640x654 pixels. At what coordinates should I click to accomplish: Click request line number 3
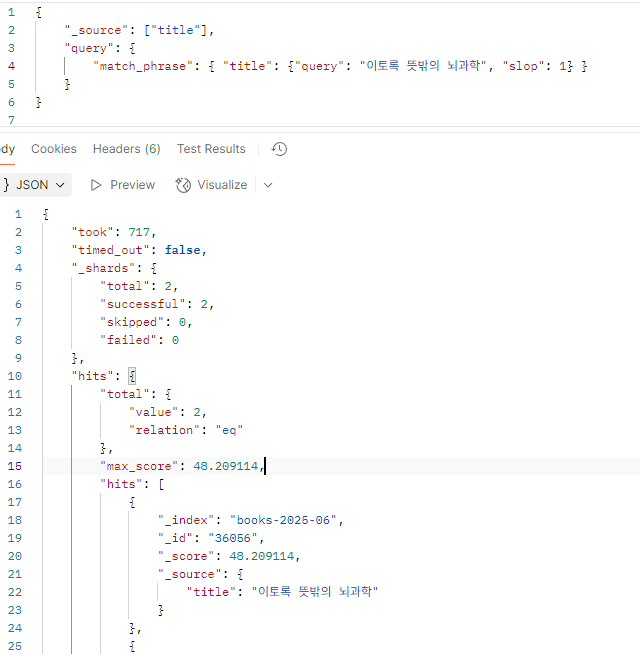point(11,48)
